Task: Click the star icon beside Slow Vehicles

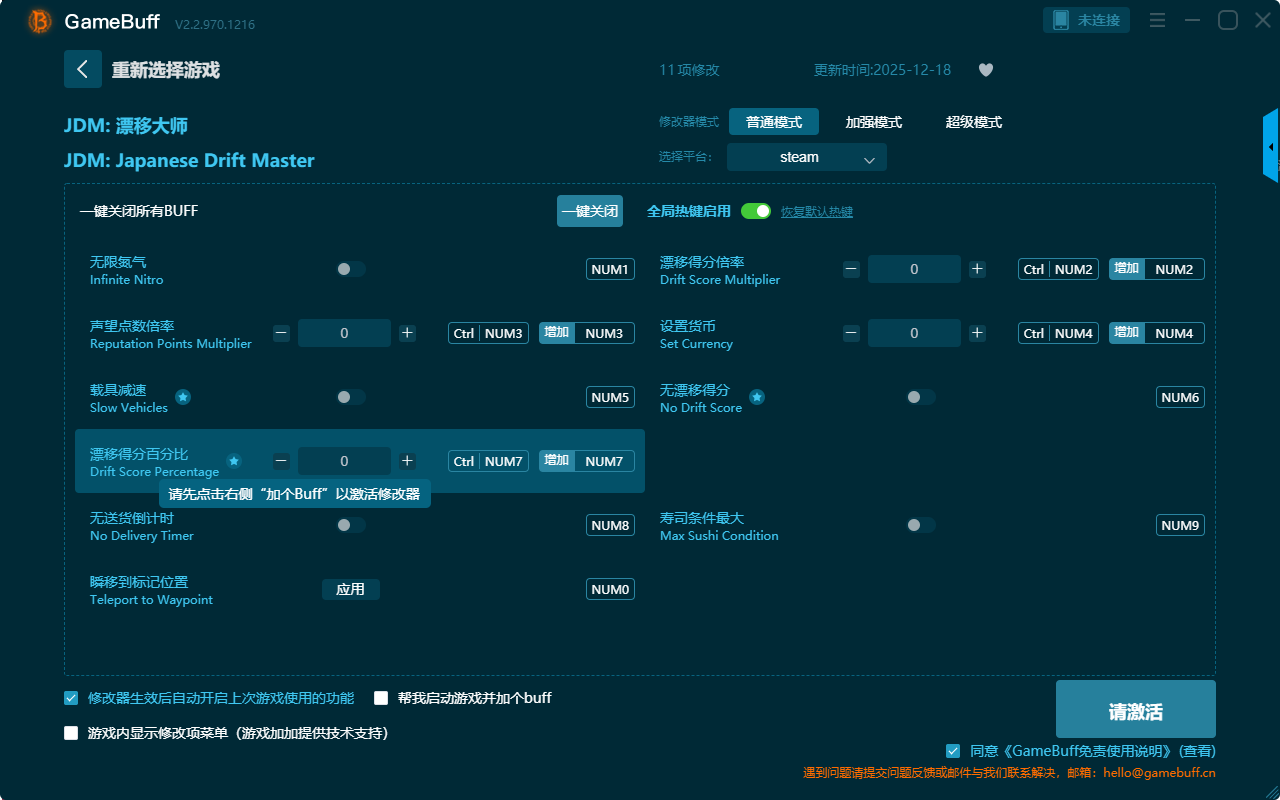Action: [x=183, y=397]
